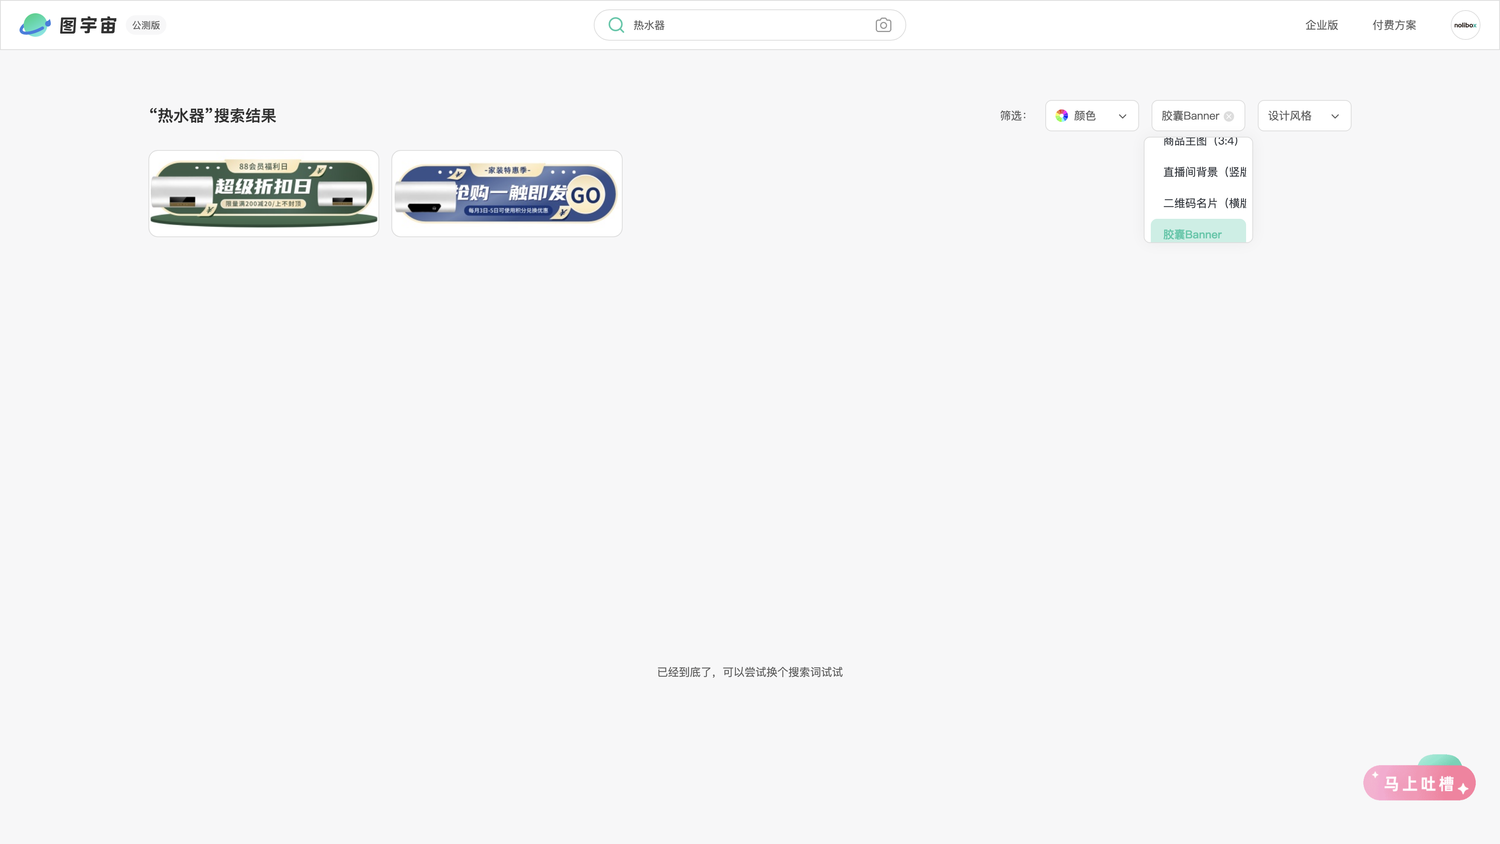Screen dimensions: 1500x844
Task: Click the color wheel icon in 颜色 filter
Action: click(x=1062, y=116)
